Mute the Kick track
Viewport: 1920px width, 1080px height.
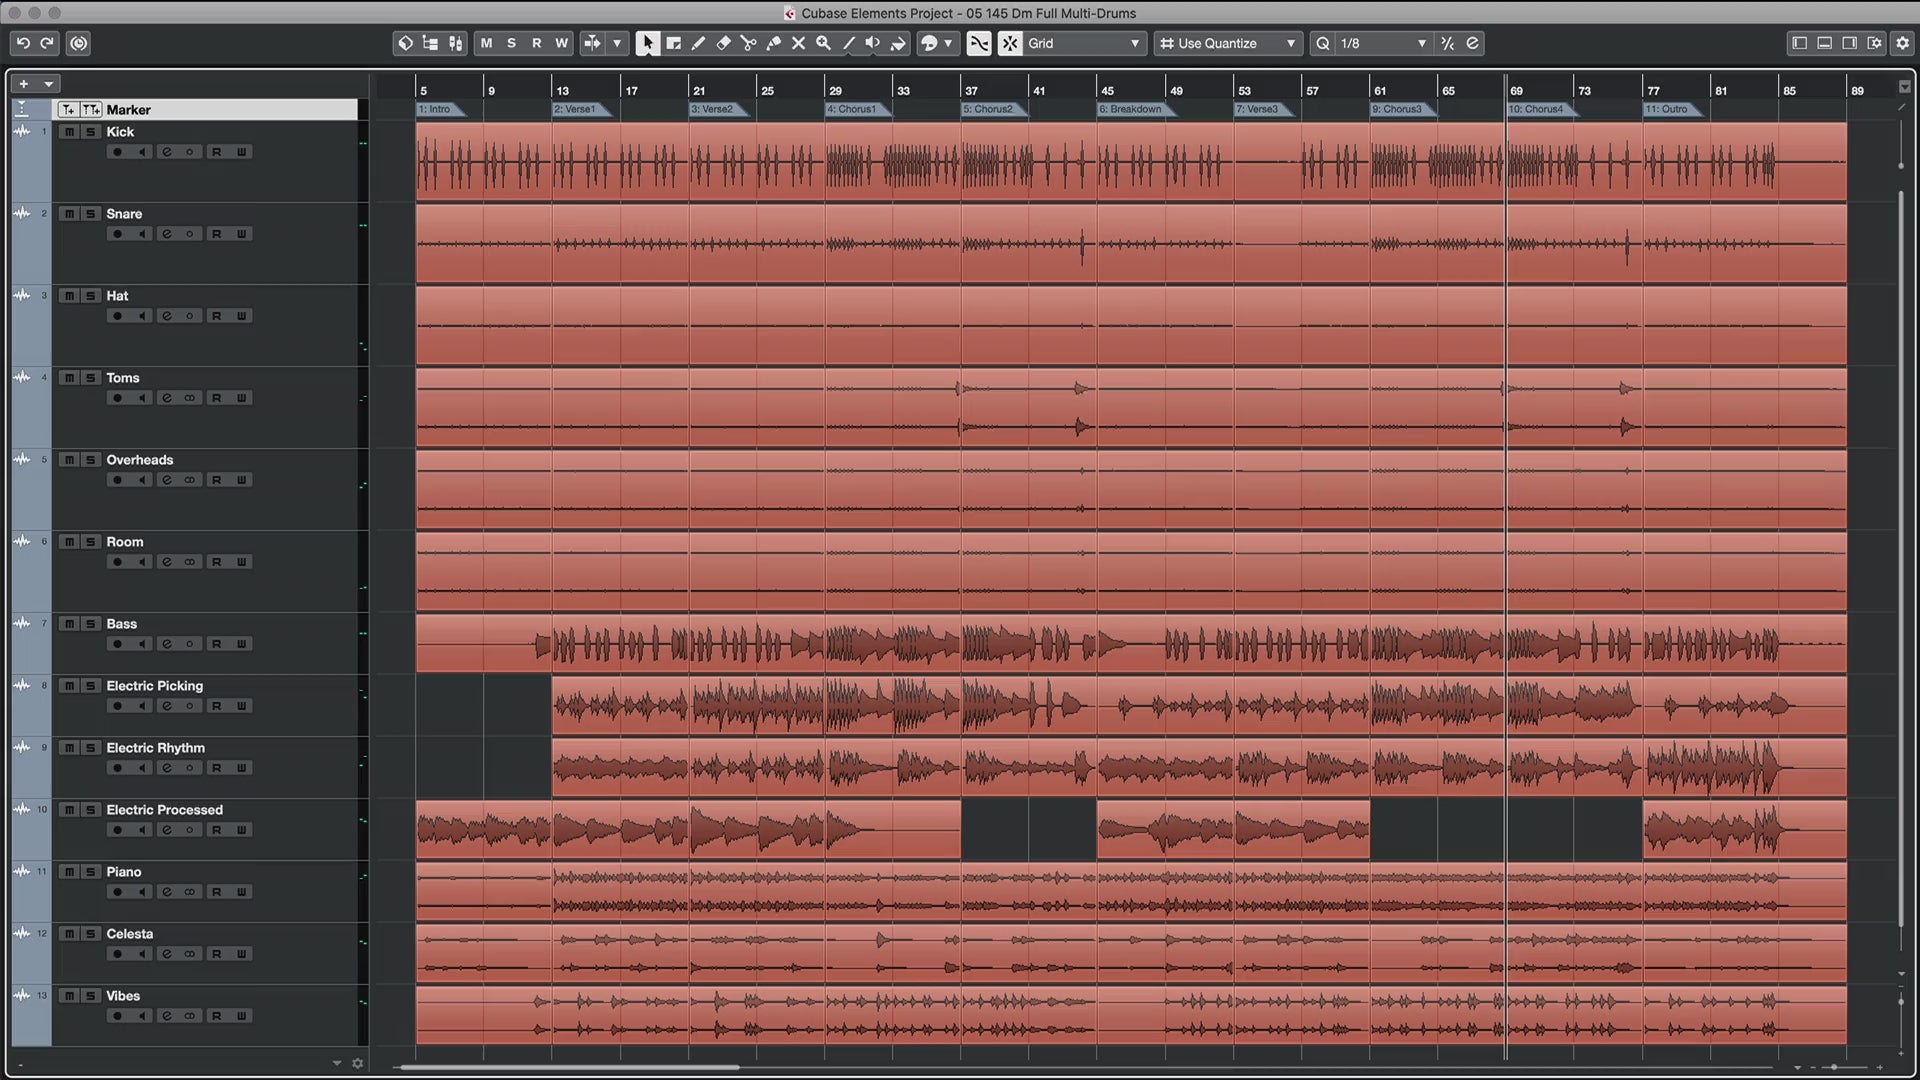pyautogui.click(x=69, y=132)
